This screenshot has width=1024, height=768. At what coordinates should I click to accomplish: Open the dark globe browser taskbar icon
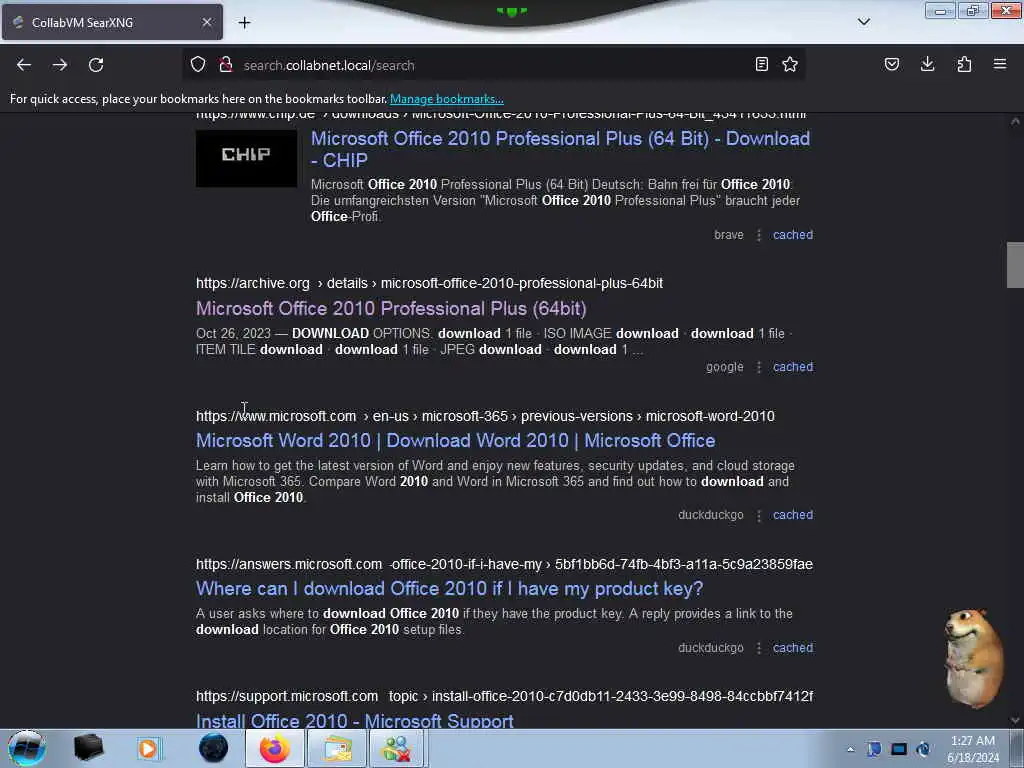click(x=214, y=748)
